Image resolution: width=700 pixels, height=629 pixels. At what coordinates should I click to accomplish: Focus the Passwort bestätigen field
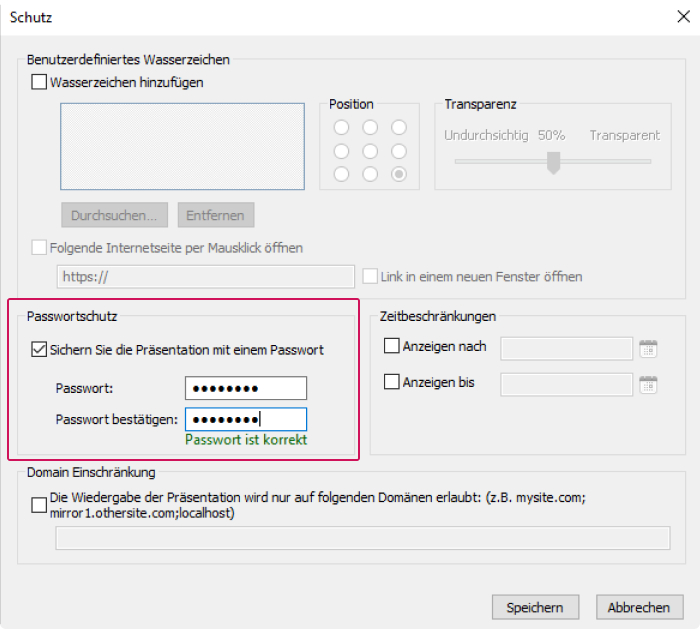246,419
